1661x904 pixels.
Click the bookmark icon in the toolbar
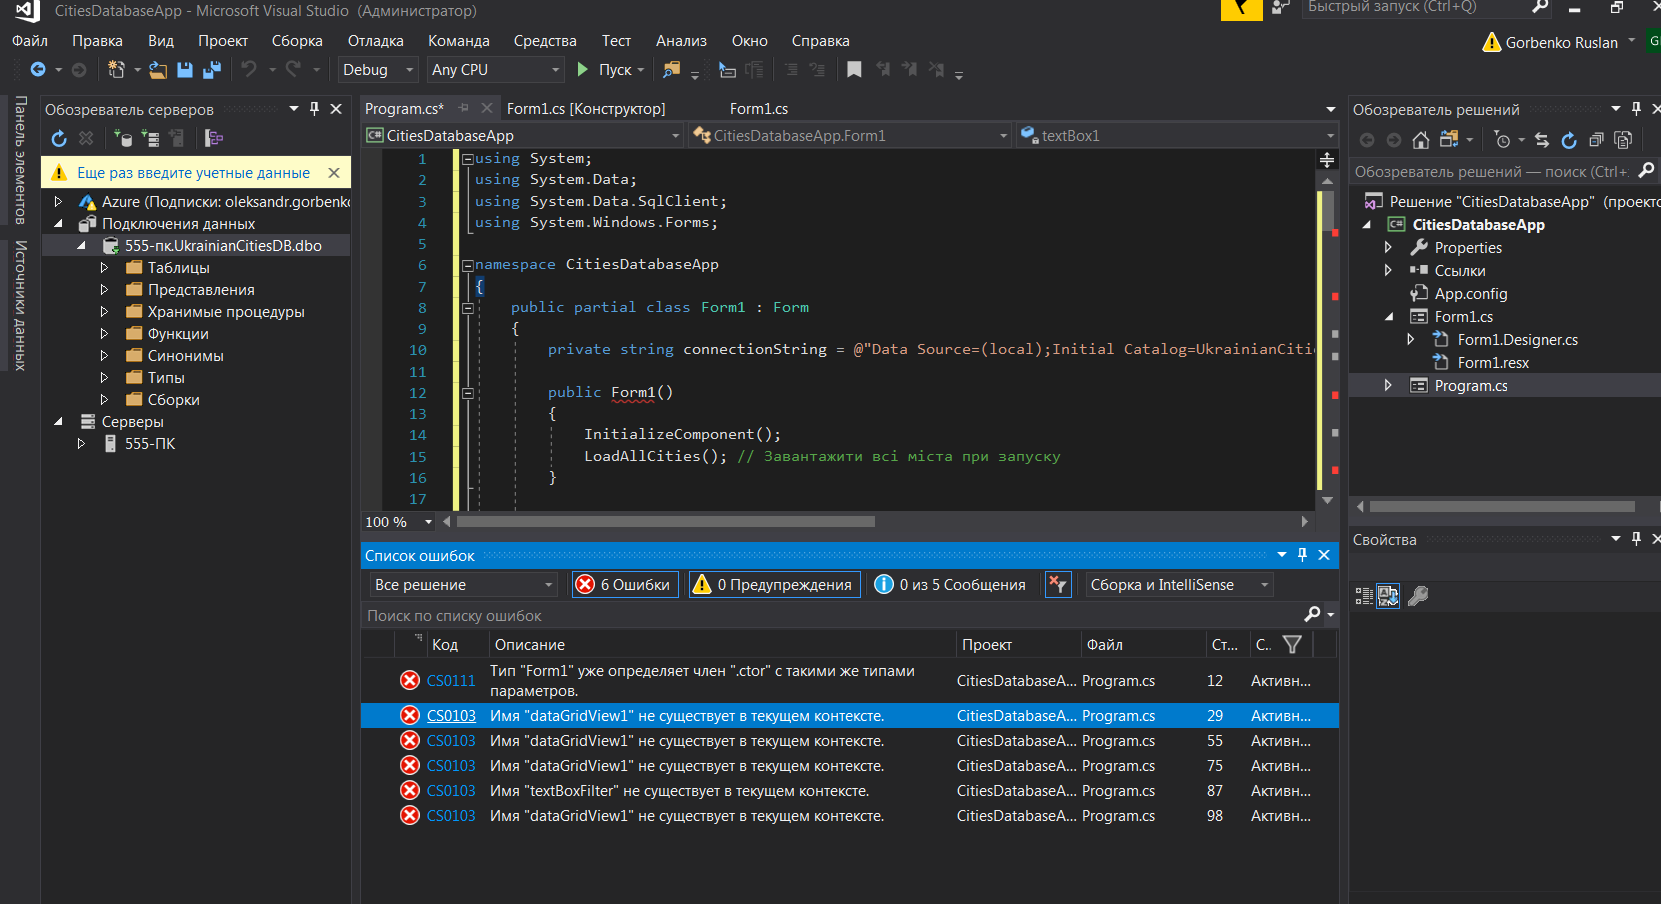[853, 70]
